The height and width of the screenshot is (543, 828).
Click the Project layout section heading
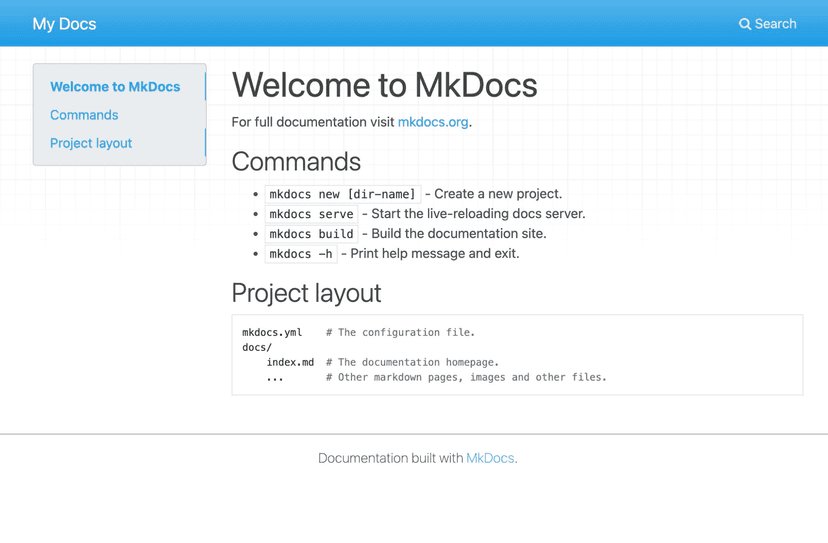[x=306, y=293]
